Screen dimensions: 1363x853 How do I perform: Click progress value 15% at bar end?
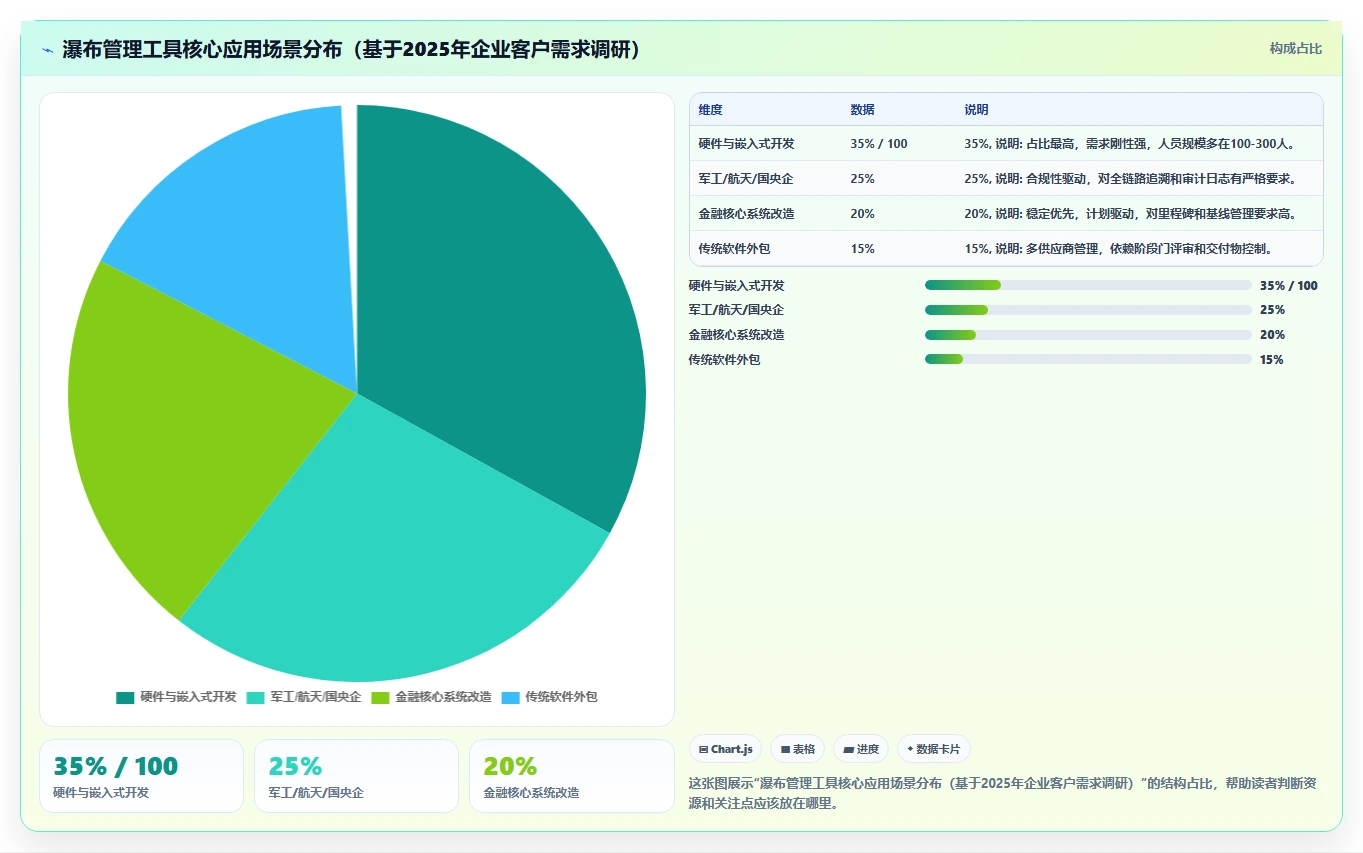[x=1272, y=360]
